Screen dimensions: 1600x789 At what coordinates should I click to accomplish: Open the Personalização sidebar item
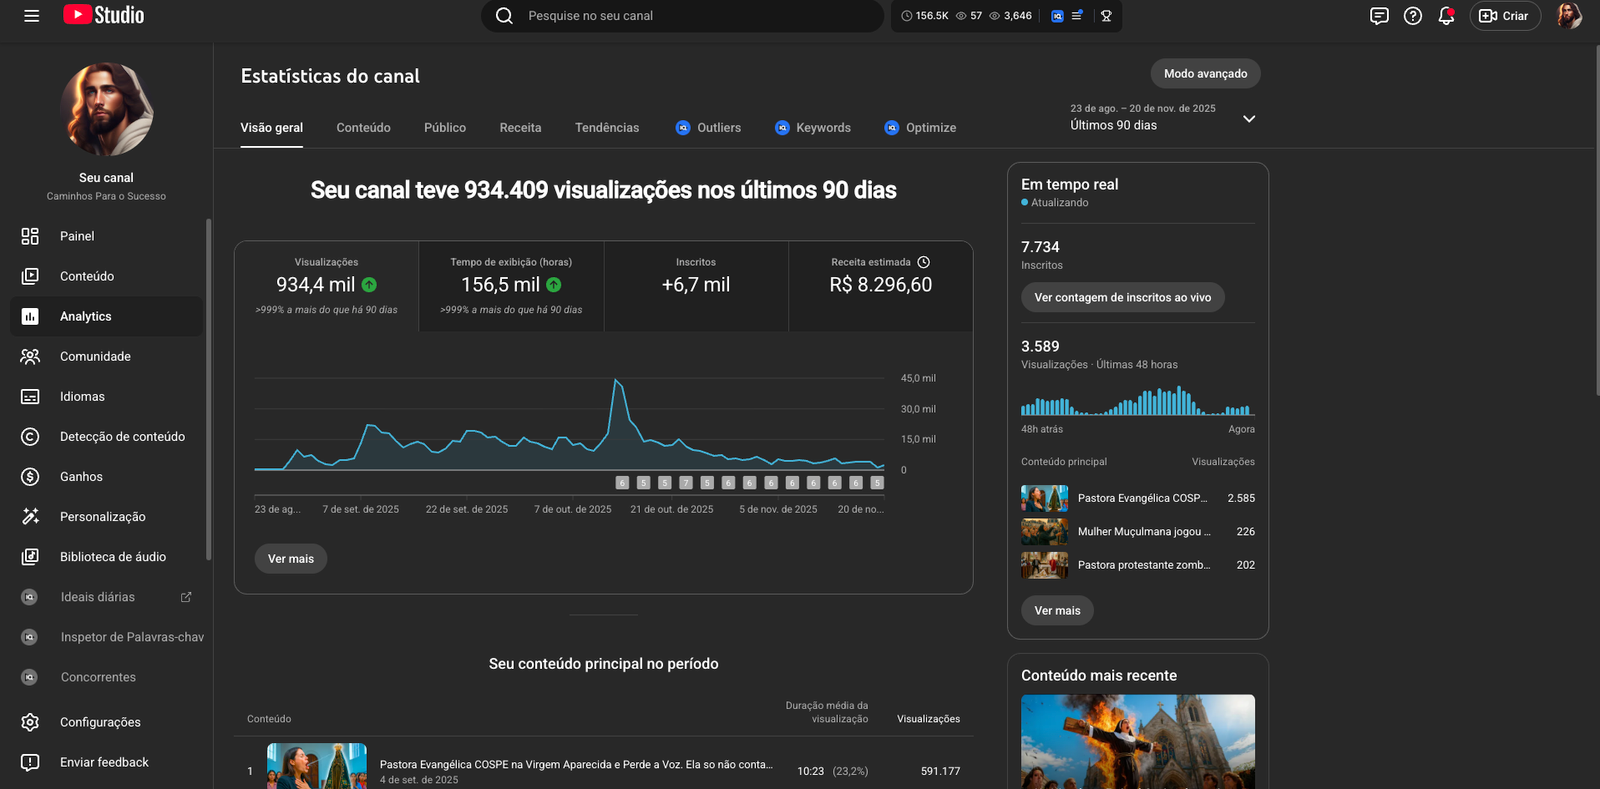tap(102, 517)
